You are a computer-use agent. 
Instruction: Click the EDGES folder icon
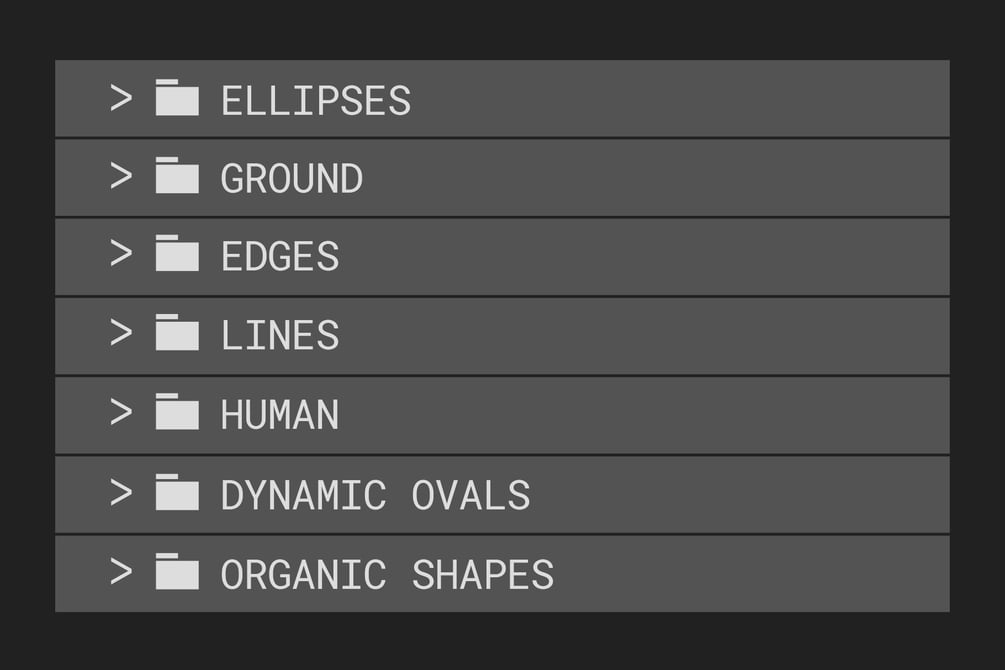[x=177, y=254]
